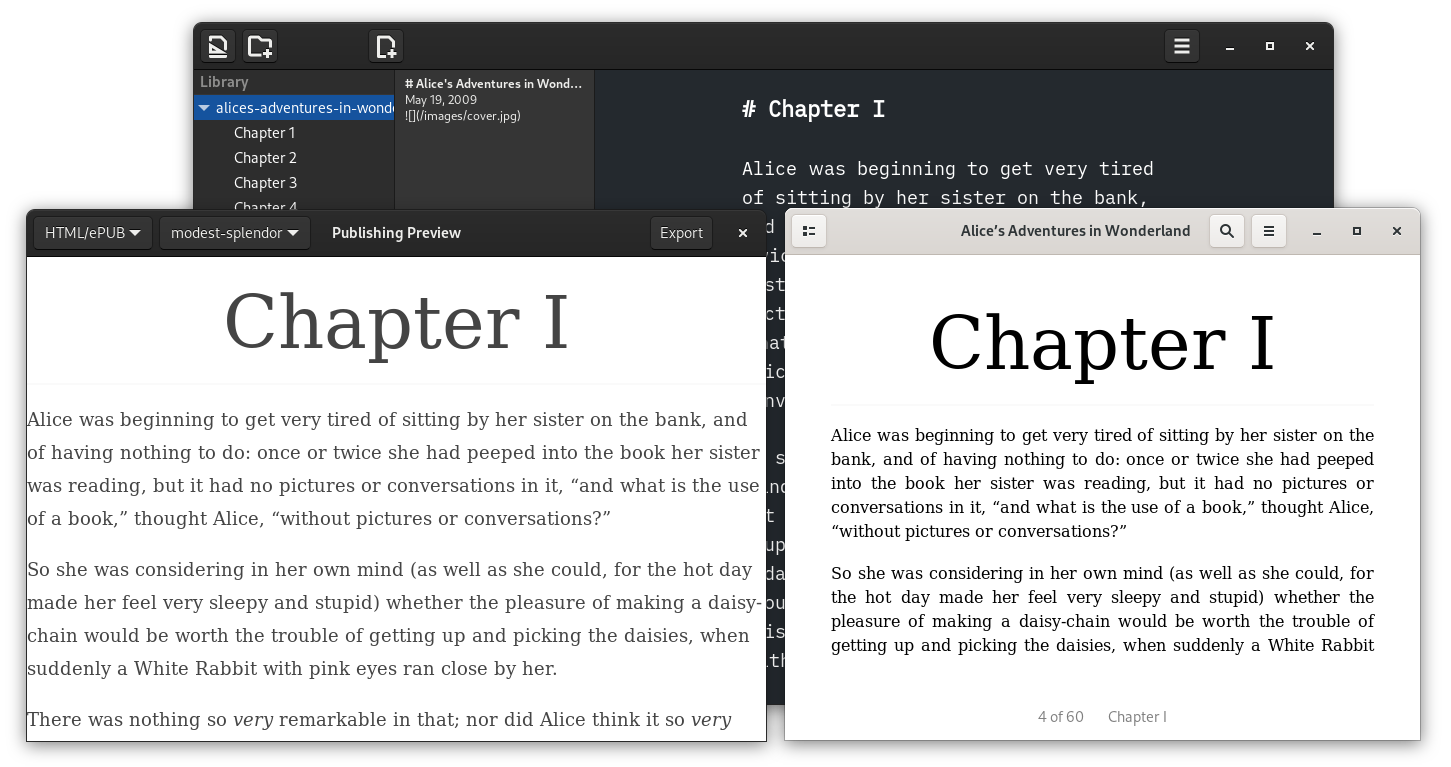Open the modest-splendor style dropdown
This screenshot has height=767, width=1451.
click(235, 232)
